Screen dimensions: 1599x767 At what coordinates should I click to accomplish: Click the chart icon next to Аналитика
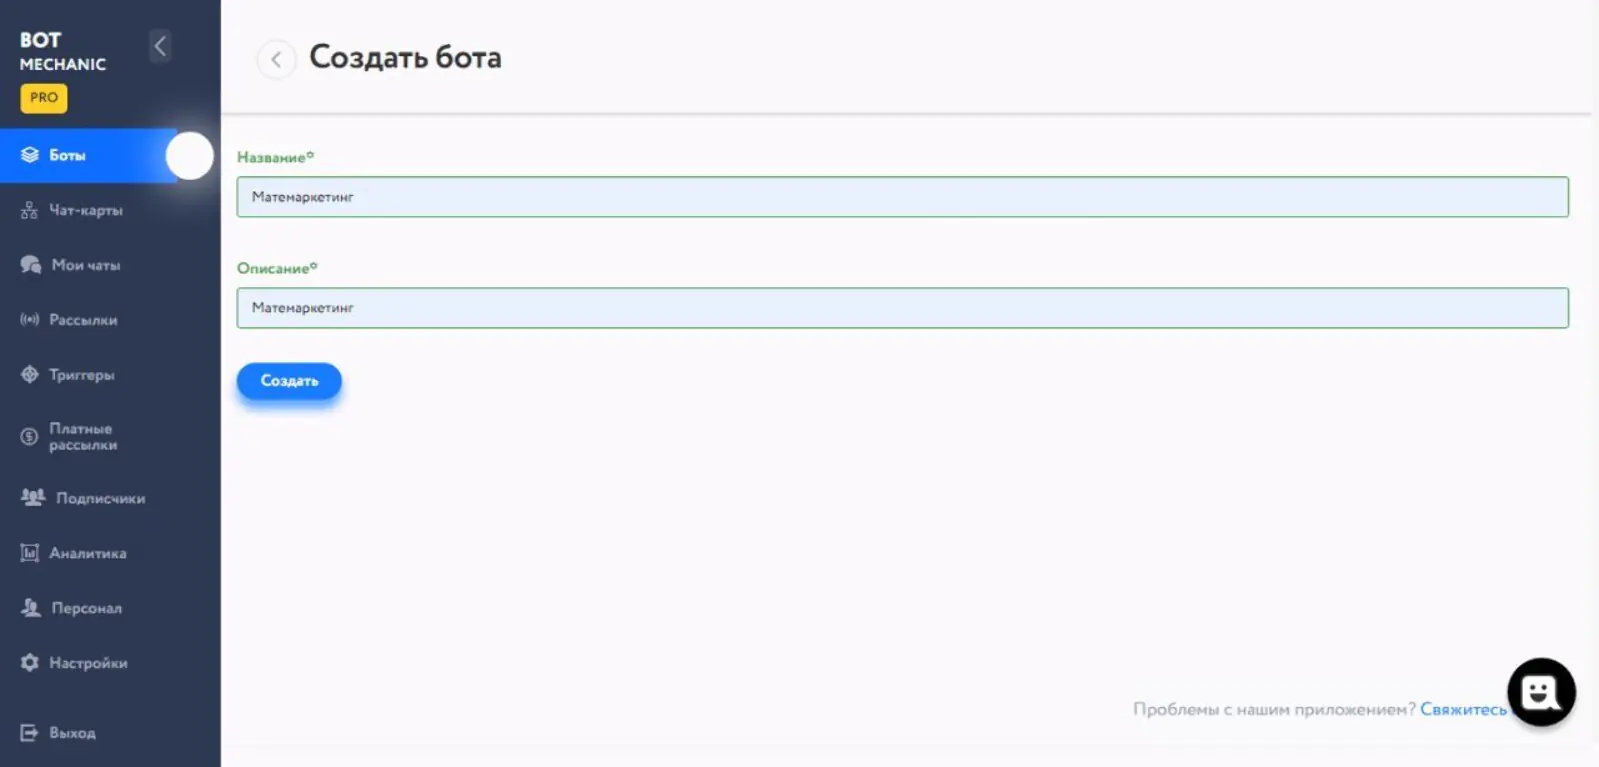pyautogui.click(x=30, y=553)
